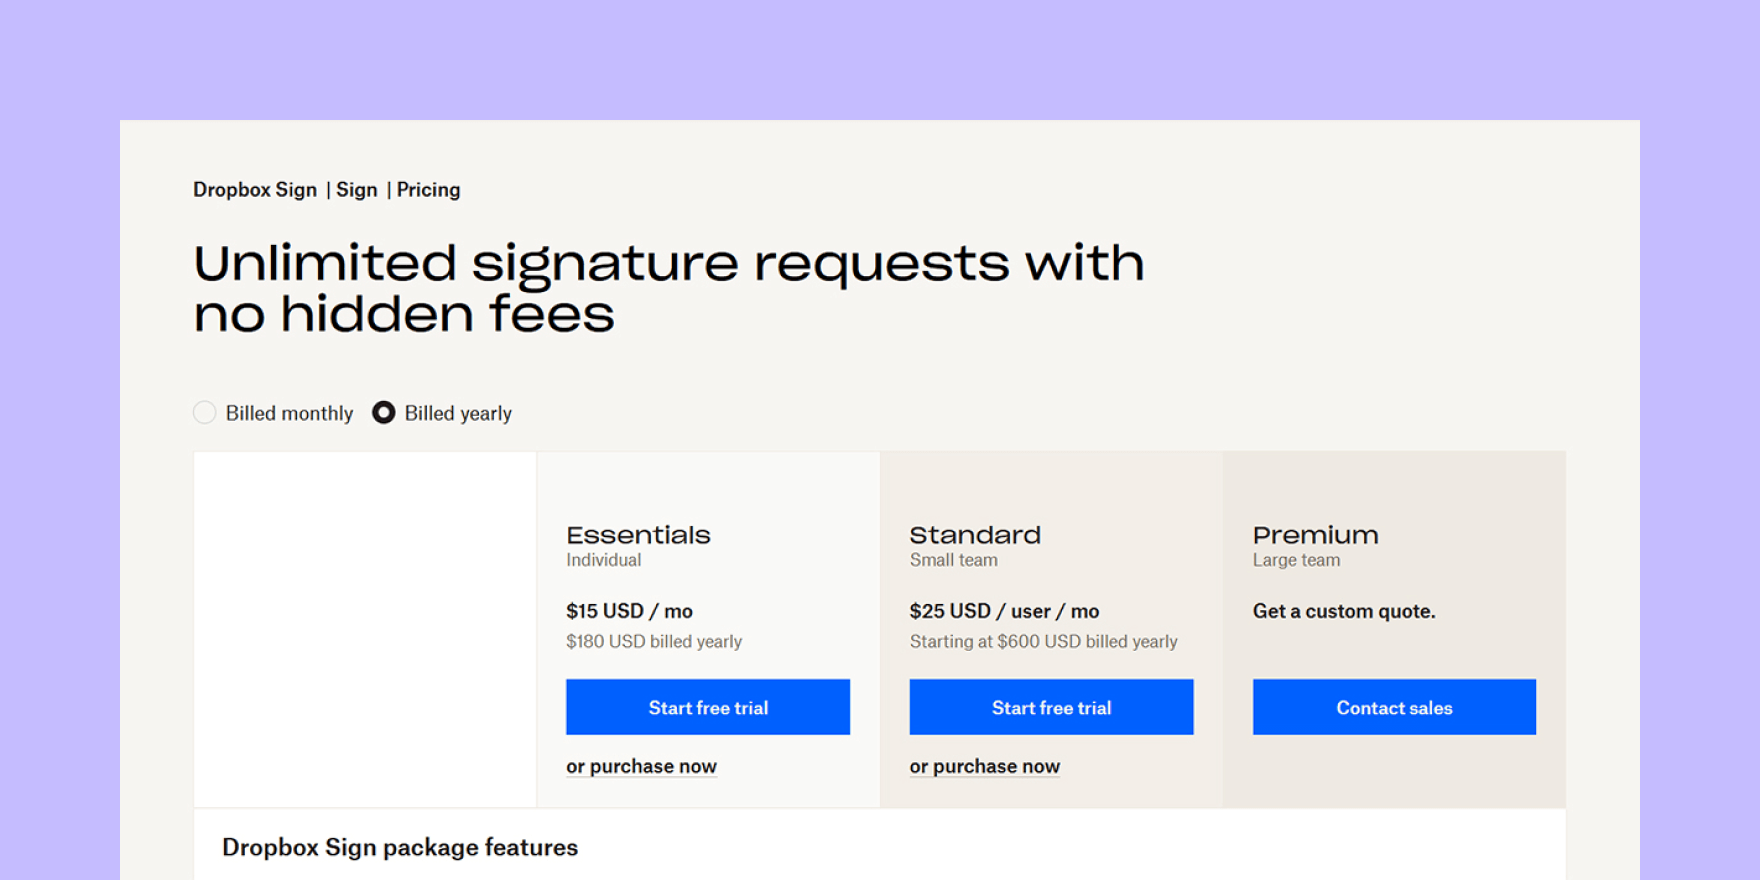
Task: Select the Billed yearly radio button
Action: tap(384, 413)
